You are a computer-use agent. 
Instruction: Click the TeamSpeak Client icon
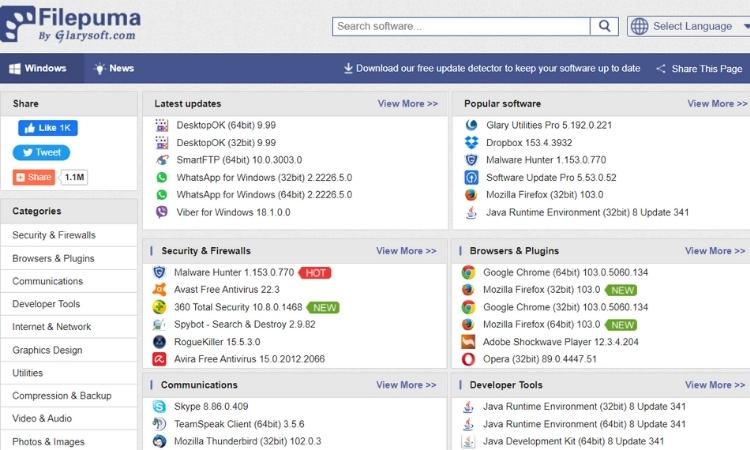159,424
